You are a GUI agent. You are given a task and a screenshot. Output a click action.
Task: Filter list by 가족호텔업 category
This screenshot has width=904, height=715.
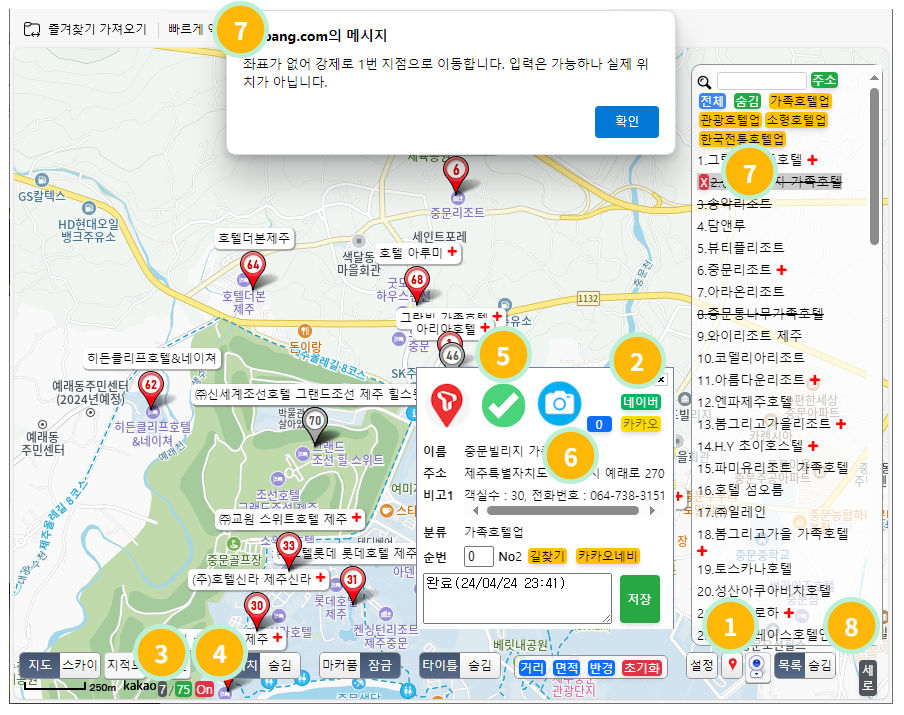(x=799, y=101)
